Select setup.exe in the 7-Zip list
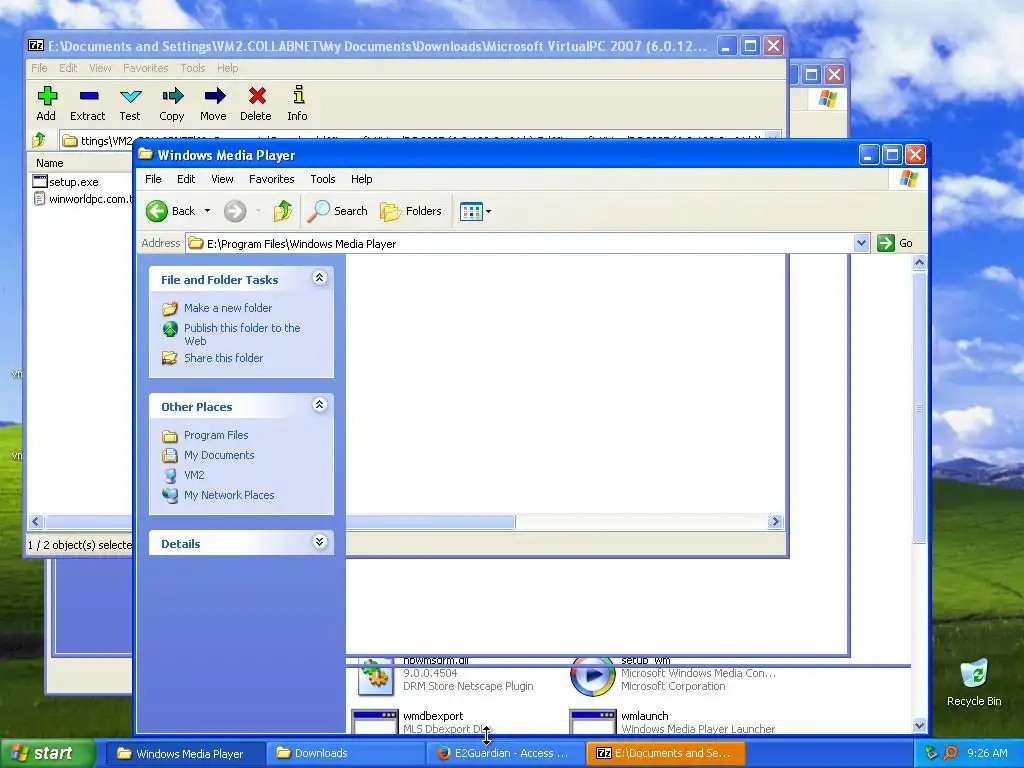 65,182
